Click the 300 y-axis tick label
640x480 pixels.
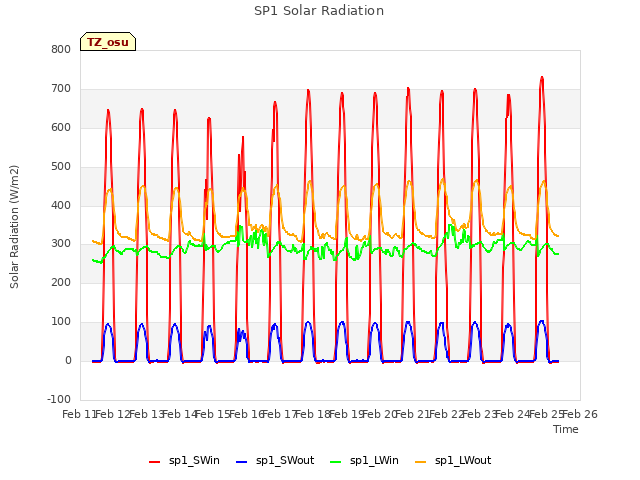[61, 244]
